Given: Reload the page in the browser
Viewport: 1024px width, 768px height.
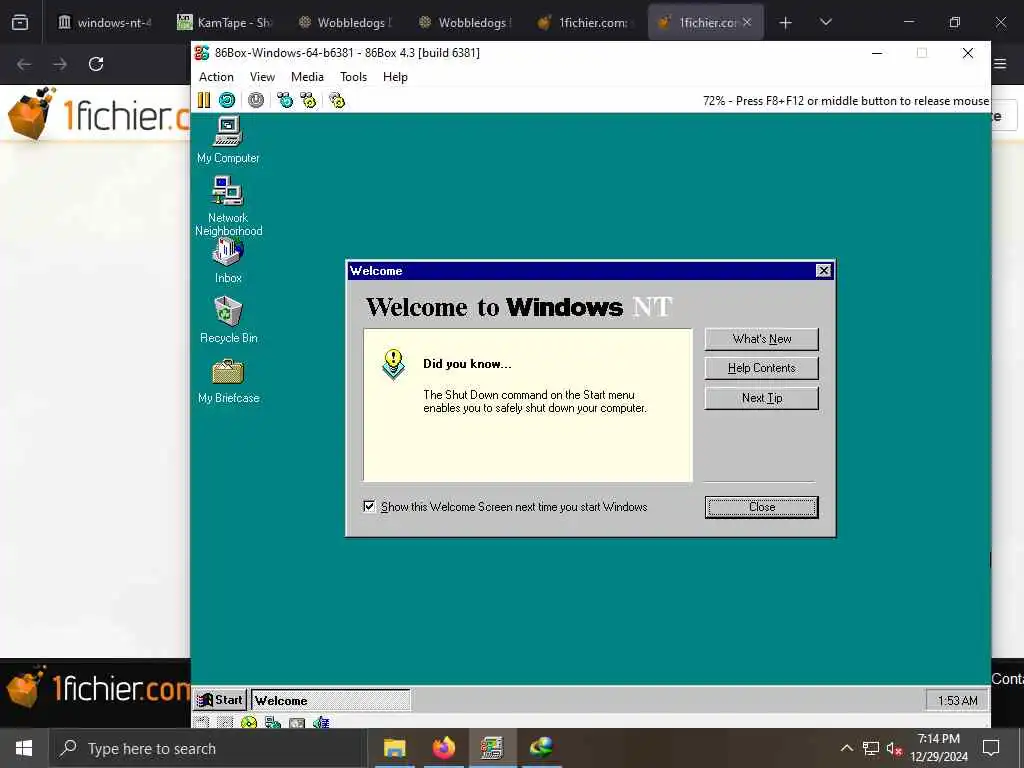Looking at the screenshot, I should (96, 64).
